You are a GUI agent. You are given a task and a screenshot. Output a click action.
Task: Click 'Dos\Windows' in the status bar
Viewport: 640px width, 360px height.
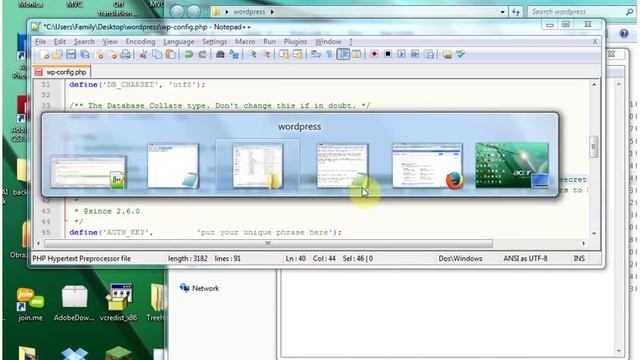[460, 258]
